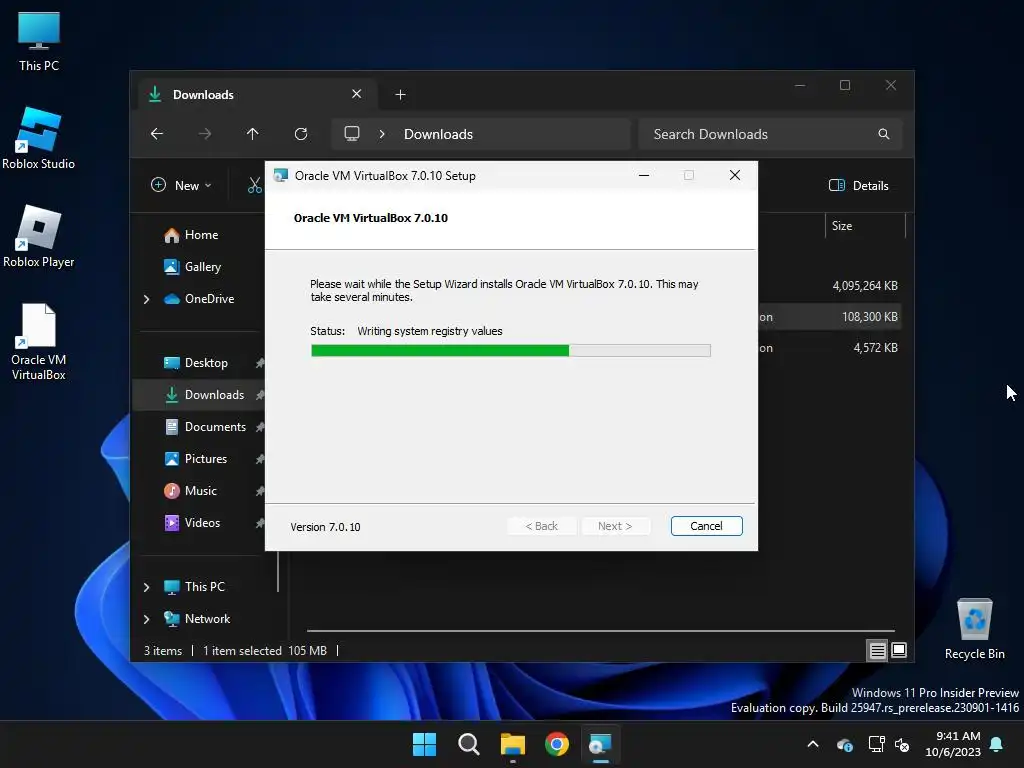Click the VirtualBox installer taskbar icon
This screenshot has height=768, width=1024.
[x=600, y=744]
